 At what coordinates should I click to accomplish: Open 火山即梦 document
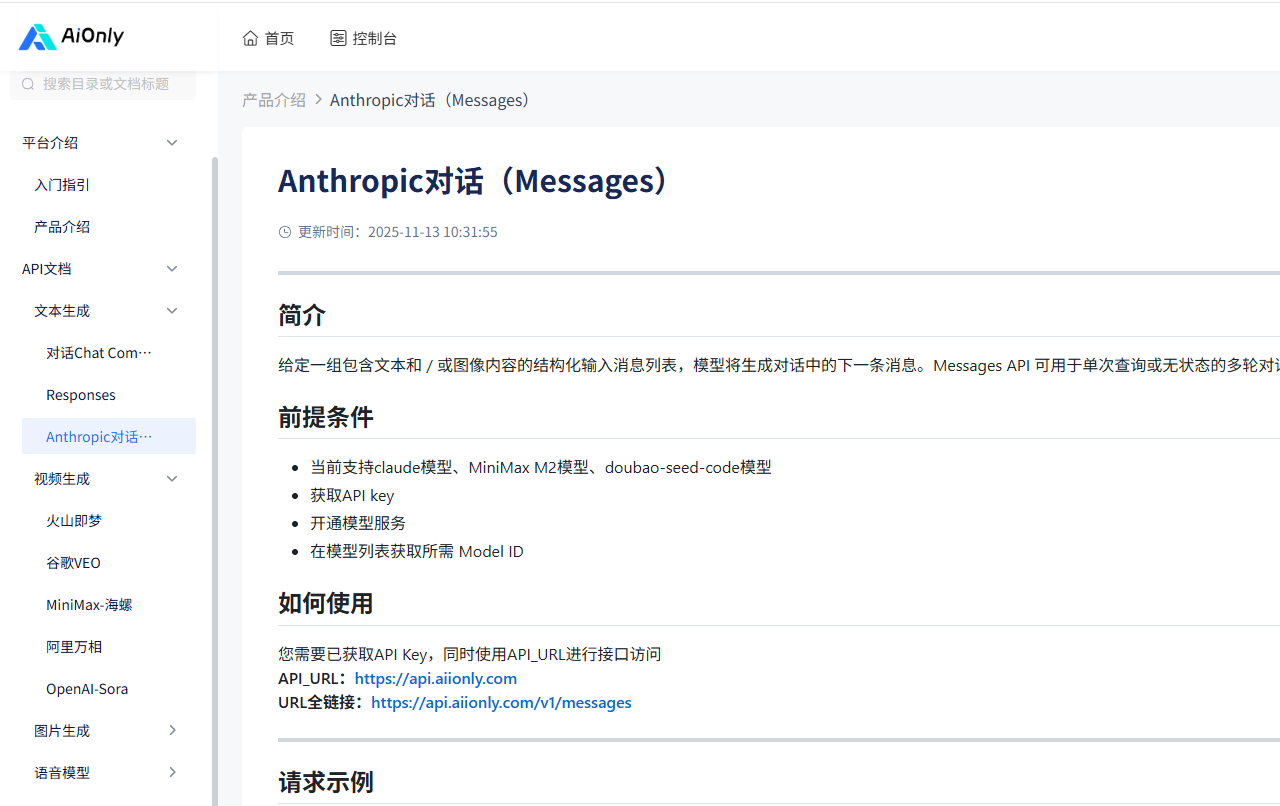[74, 521]
